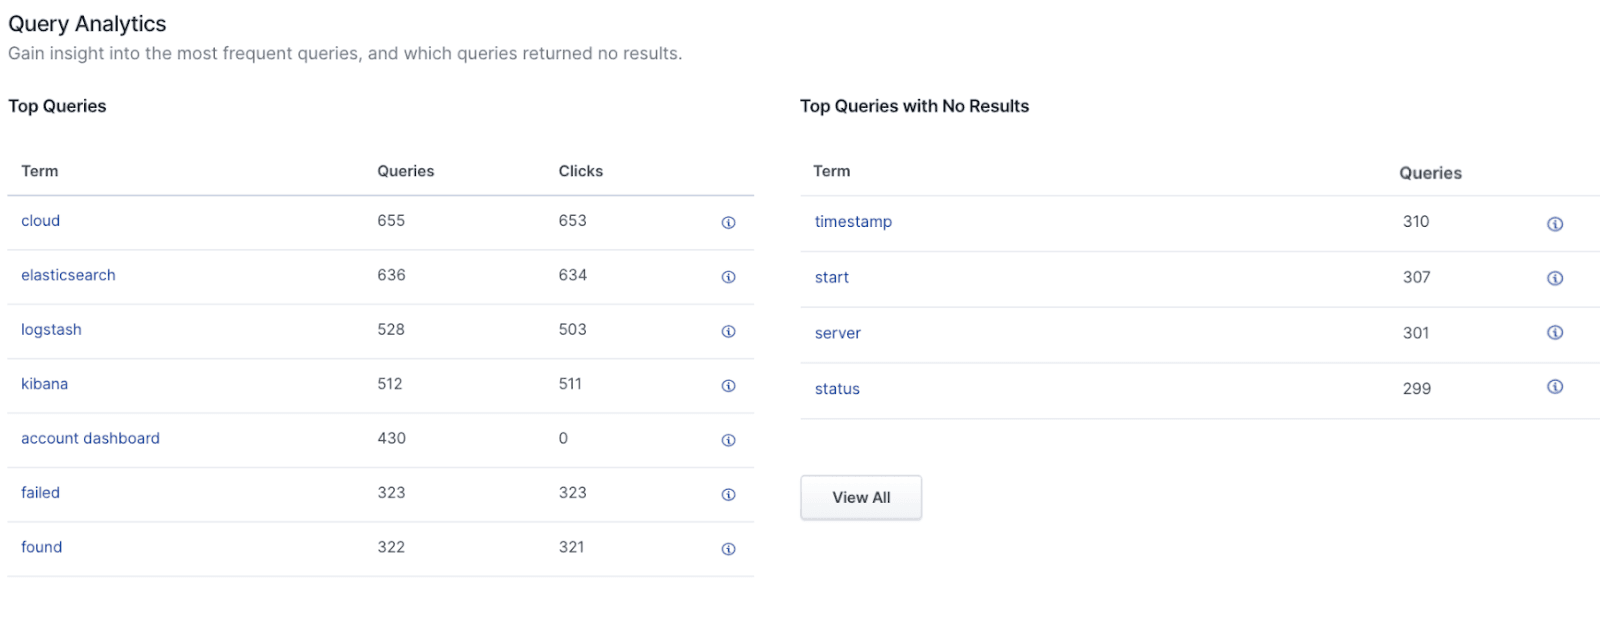Click the kibana term link
The height and width of the screenshot is (633, 1600).
click(x=45, y=384)
